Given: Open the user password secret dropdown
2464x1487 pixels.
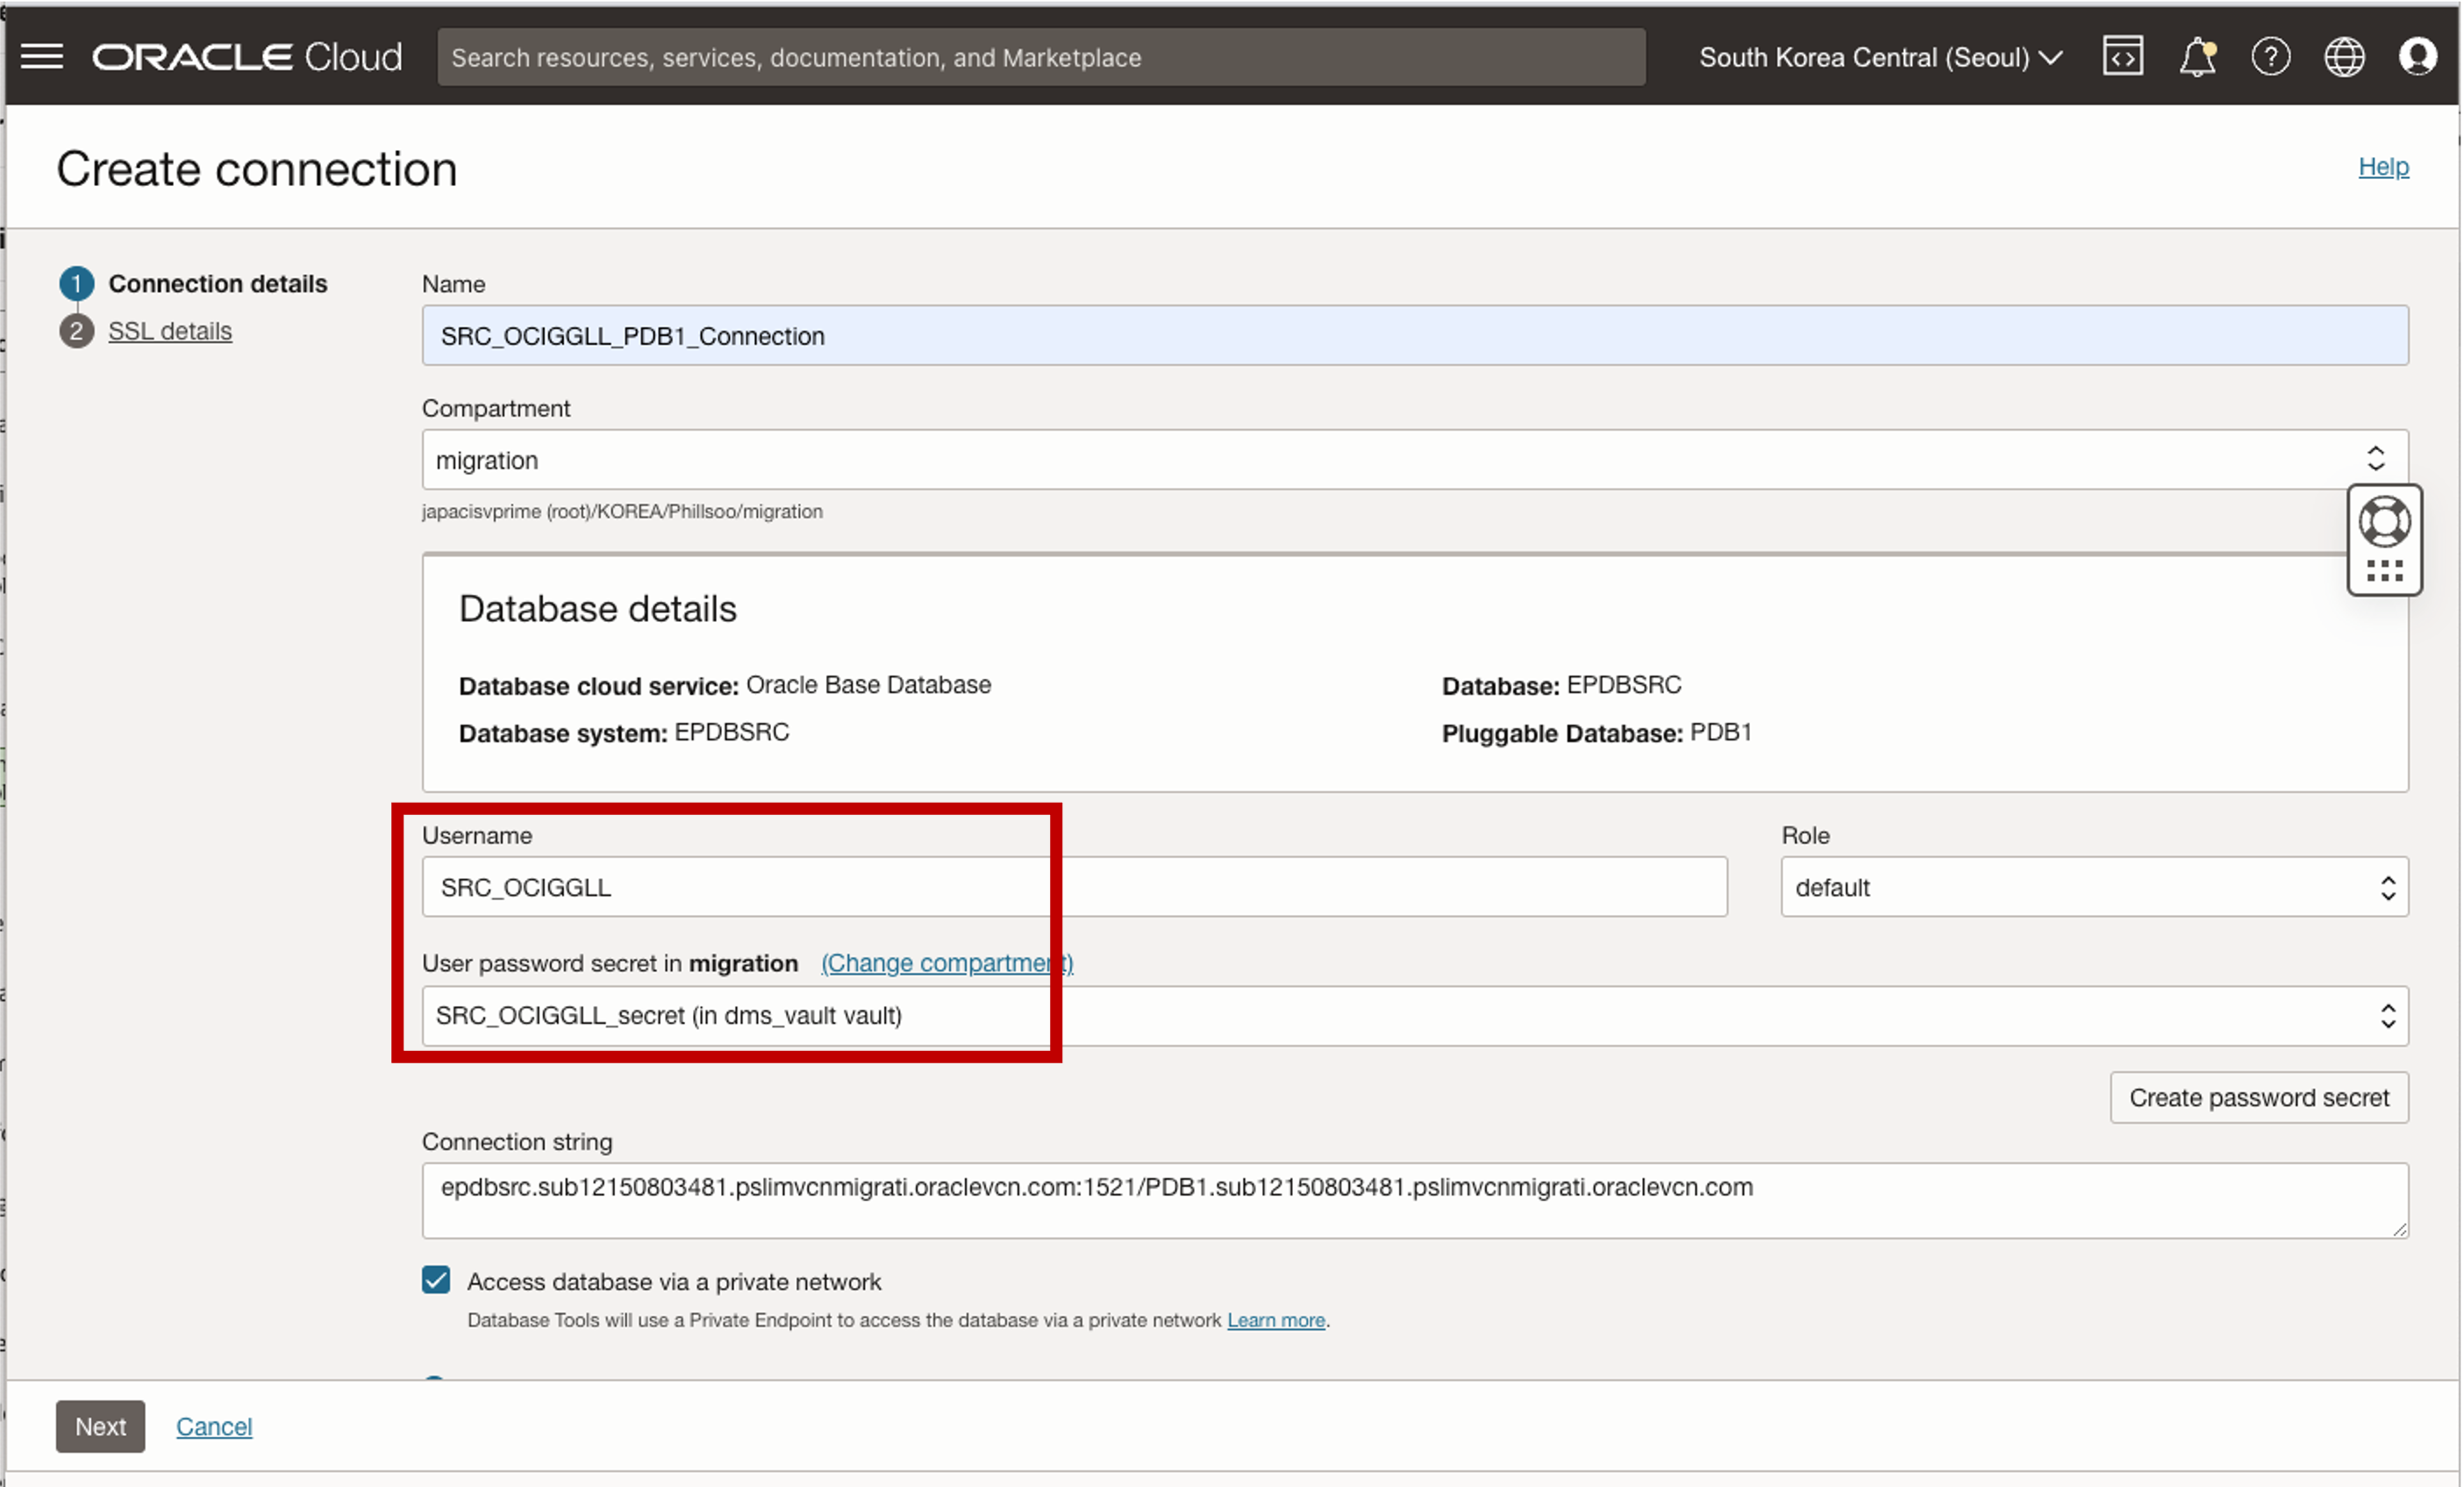Looking at the screenshot, I should tap(1415, 1016).
